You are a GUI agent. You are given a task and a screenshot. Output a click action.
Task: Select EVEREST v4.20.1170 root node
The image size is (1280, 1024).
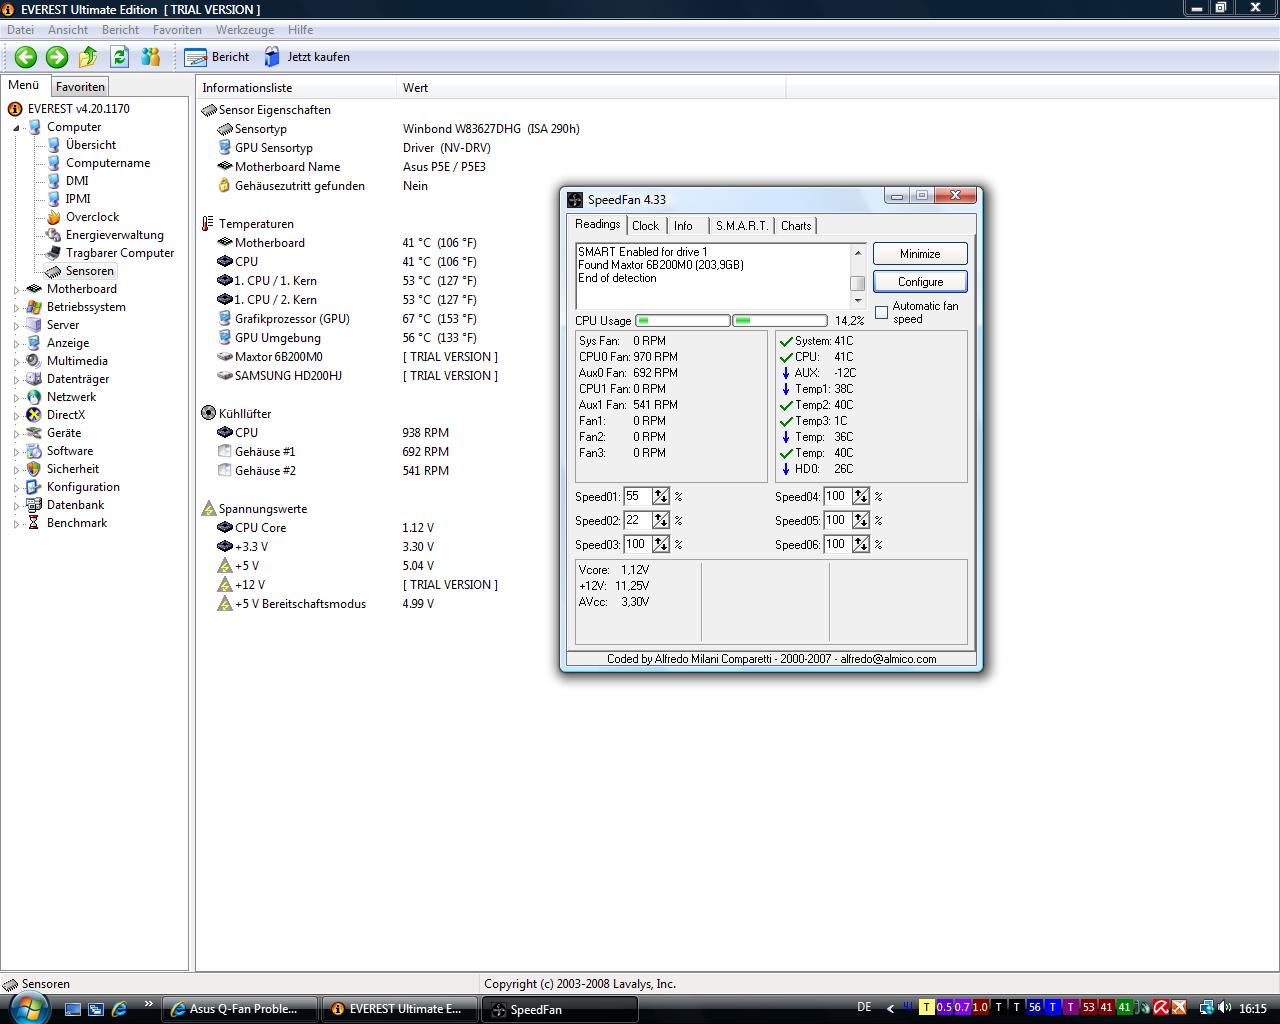pyautogui.click(x=78, y=109)
